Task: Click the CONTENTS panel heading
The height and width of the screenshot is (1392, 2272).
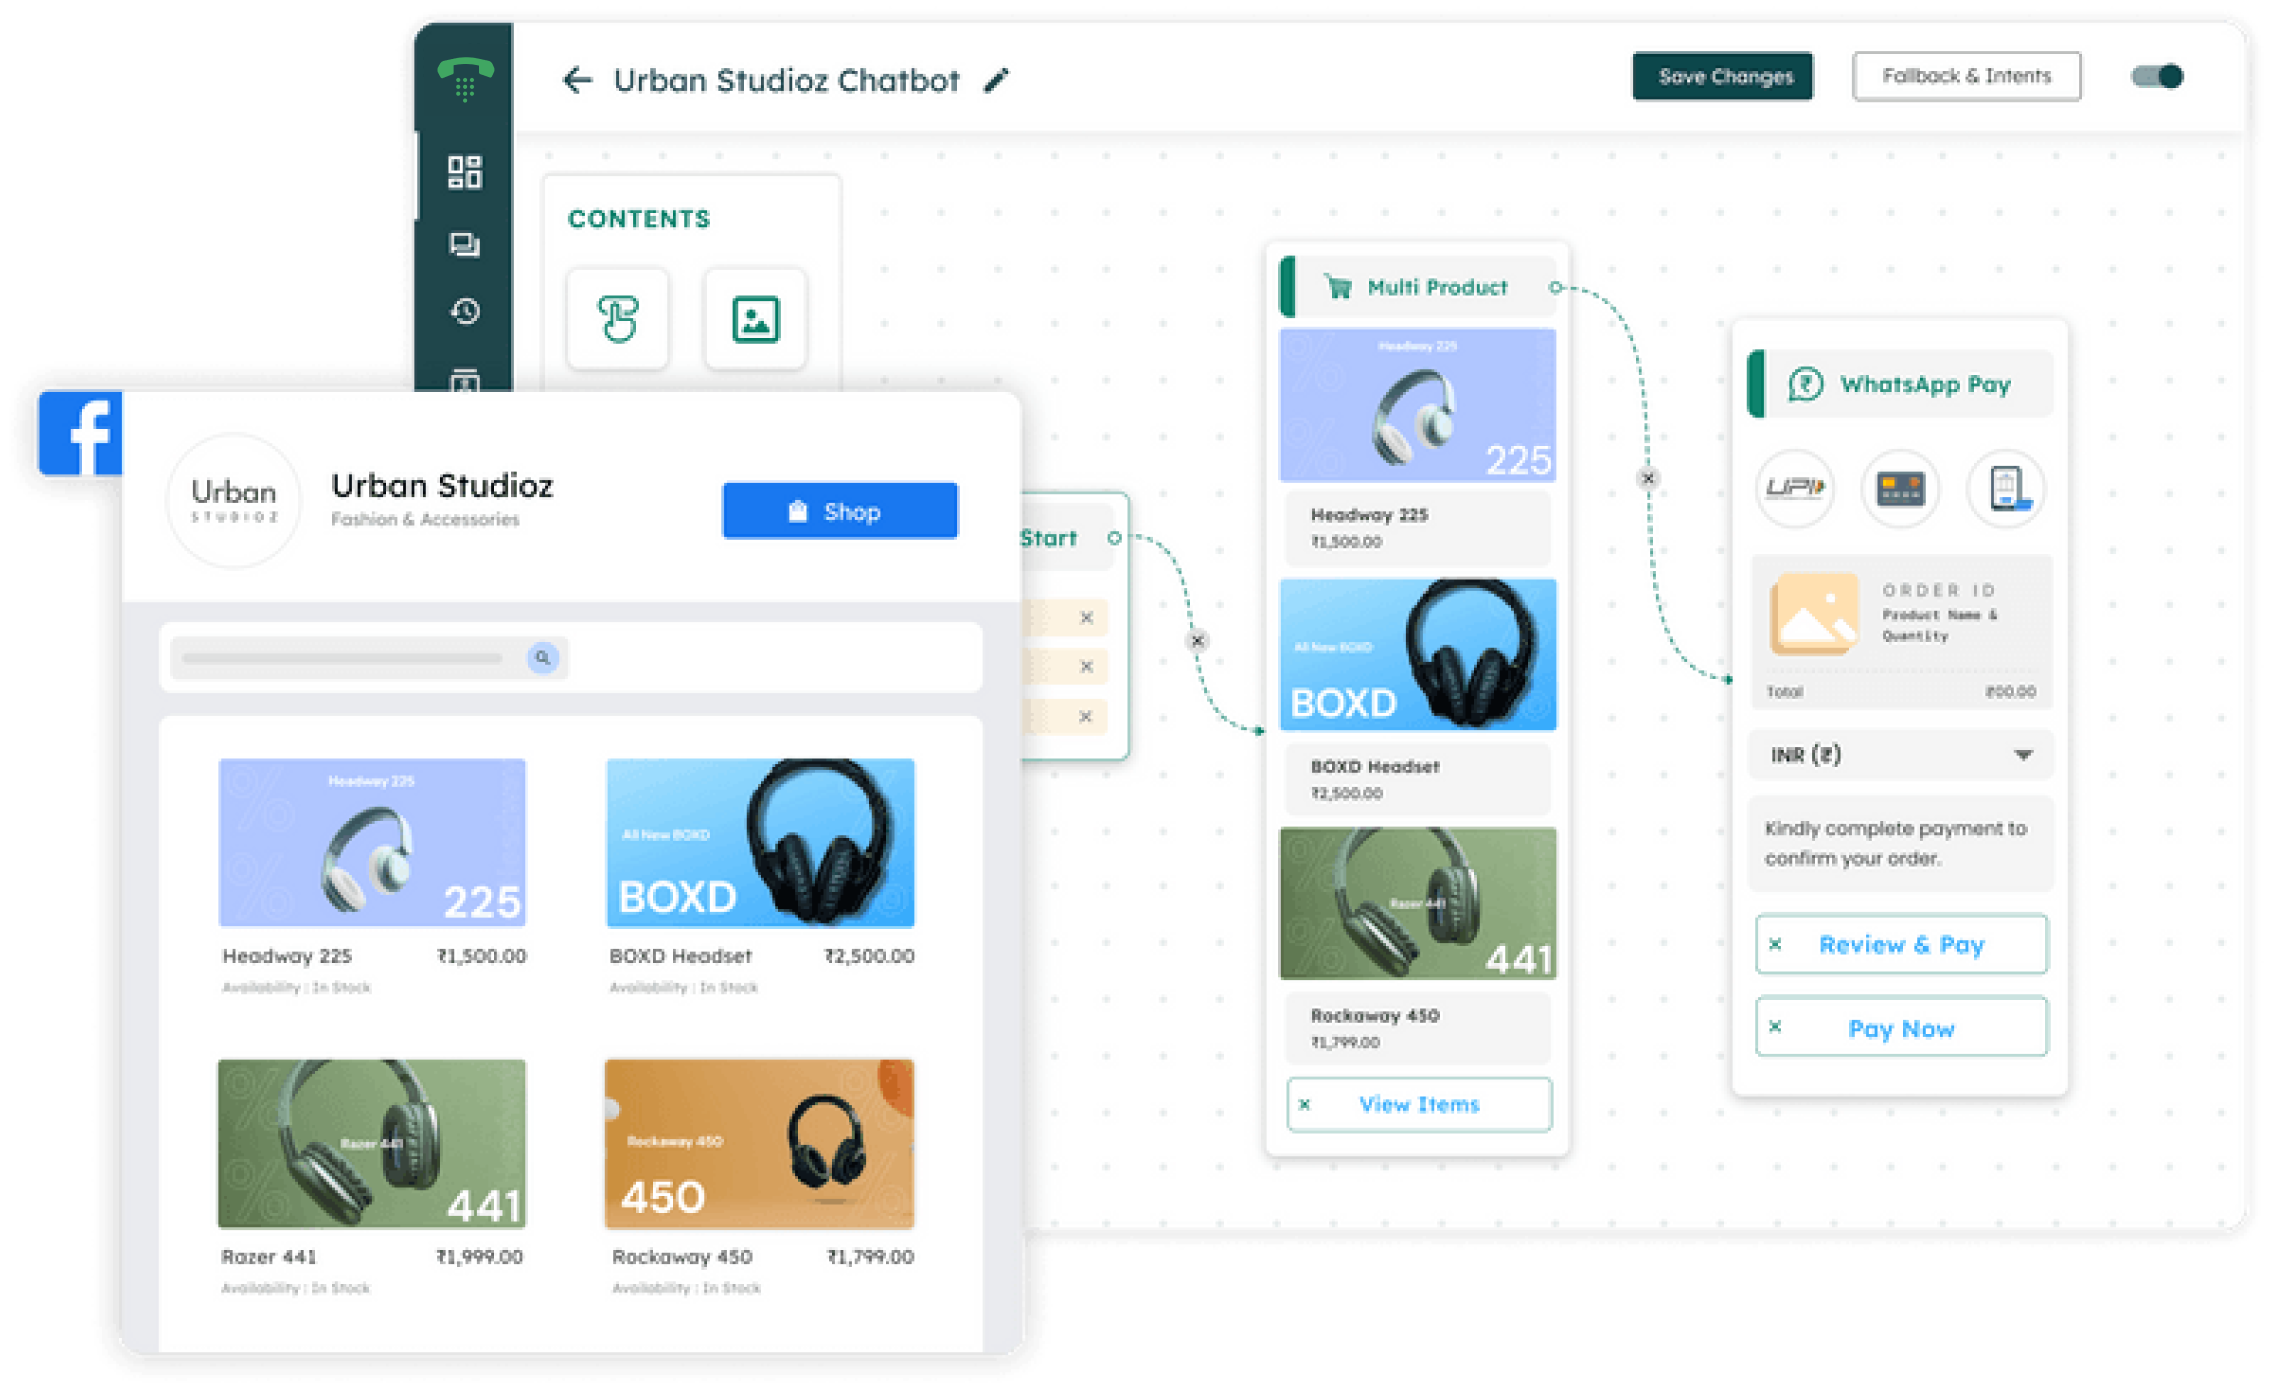Action: point(639,219)
